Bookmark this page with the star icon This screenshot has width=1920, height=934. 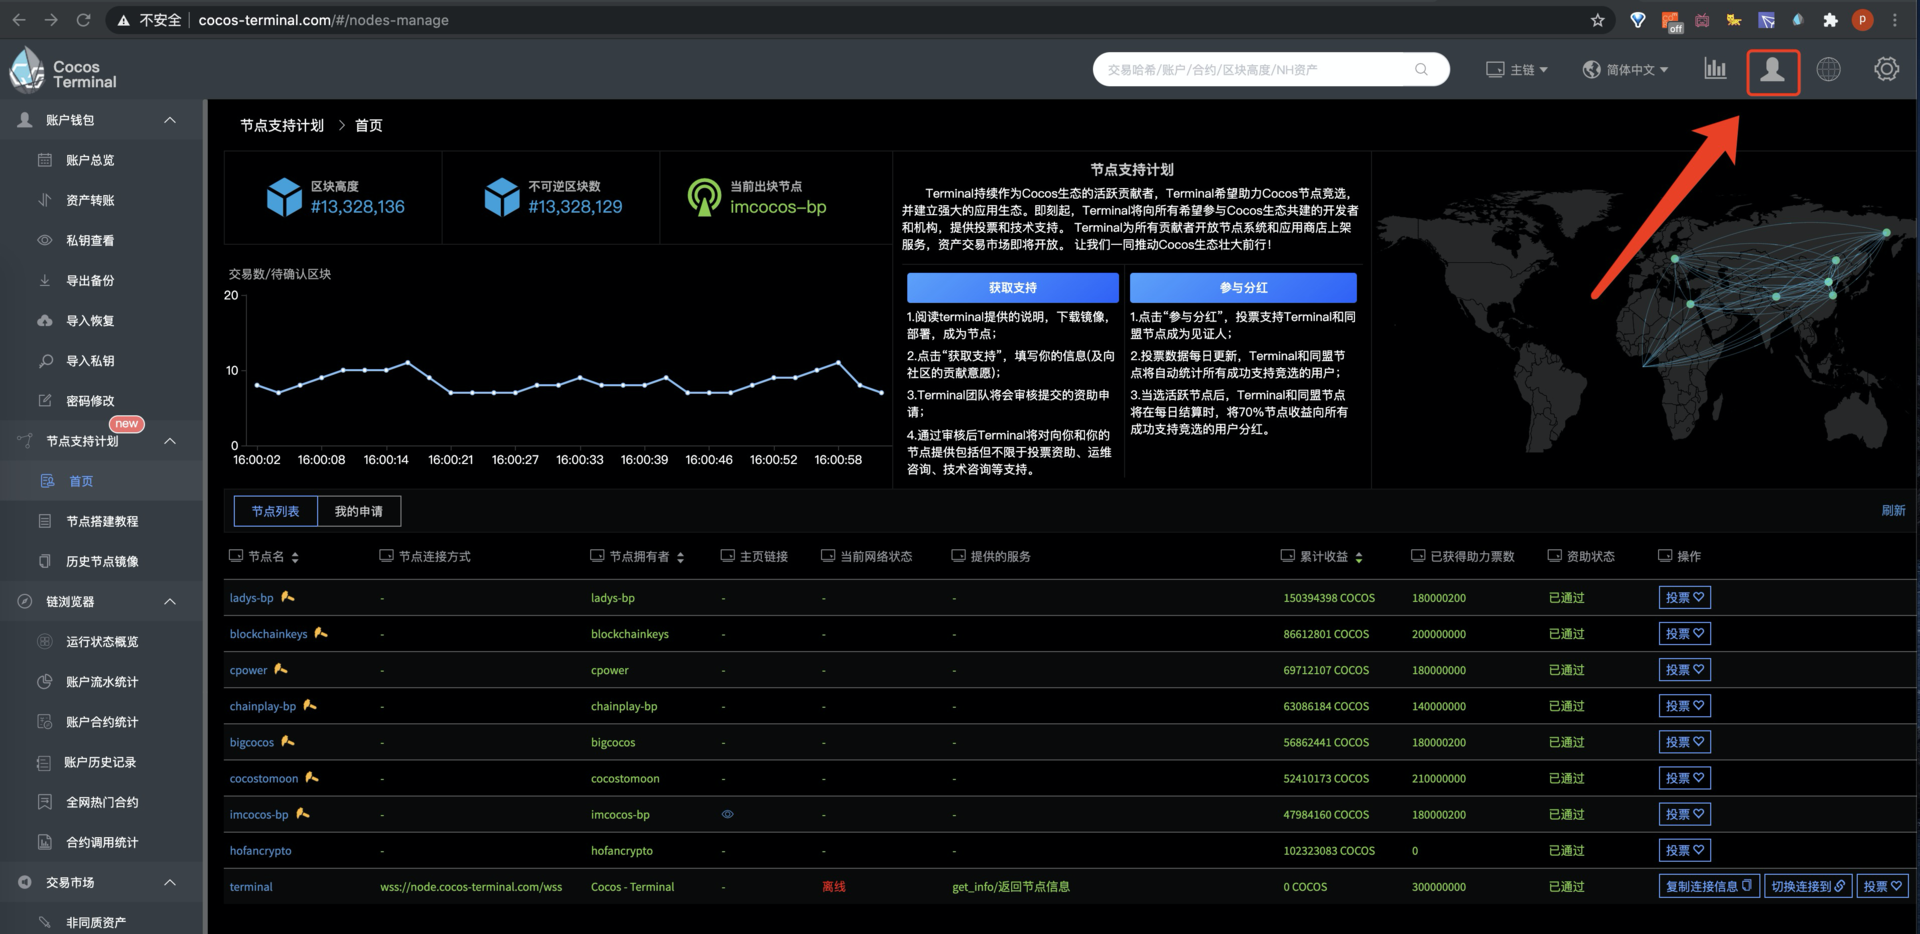(1597, 20)
